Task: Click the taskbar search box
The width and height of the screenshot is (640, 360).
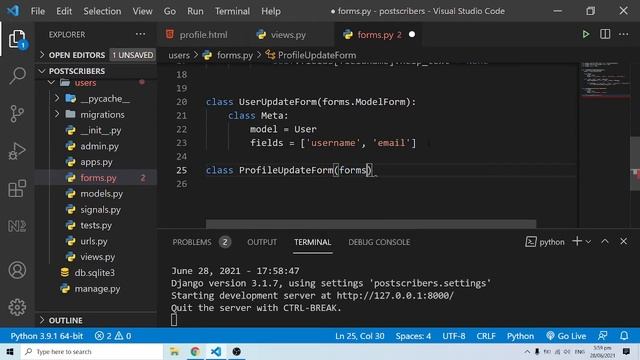Action: click(x=92, y=351)
